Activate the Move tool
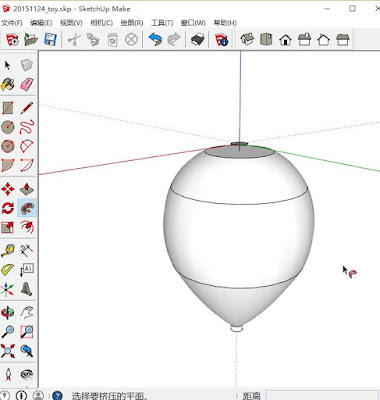This screenshot has height=400, width=380. [x=8, y=189]
